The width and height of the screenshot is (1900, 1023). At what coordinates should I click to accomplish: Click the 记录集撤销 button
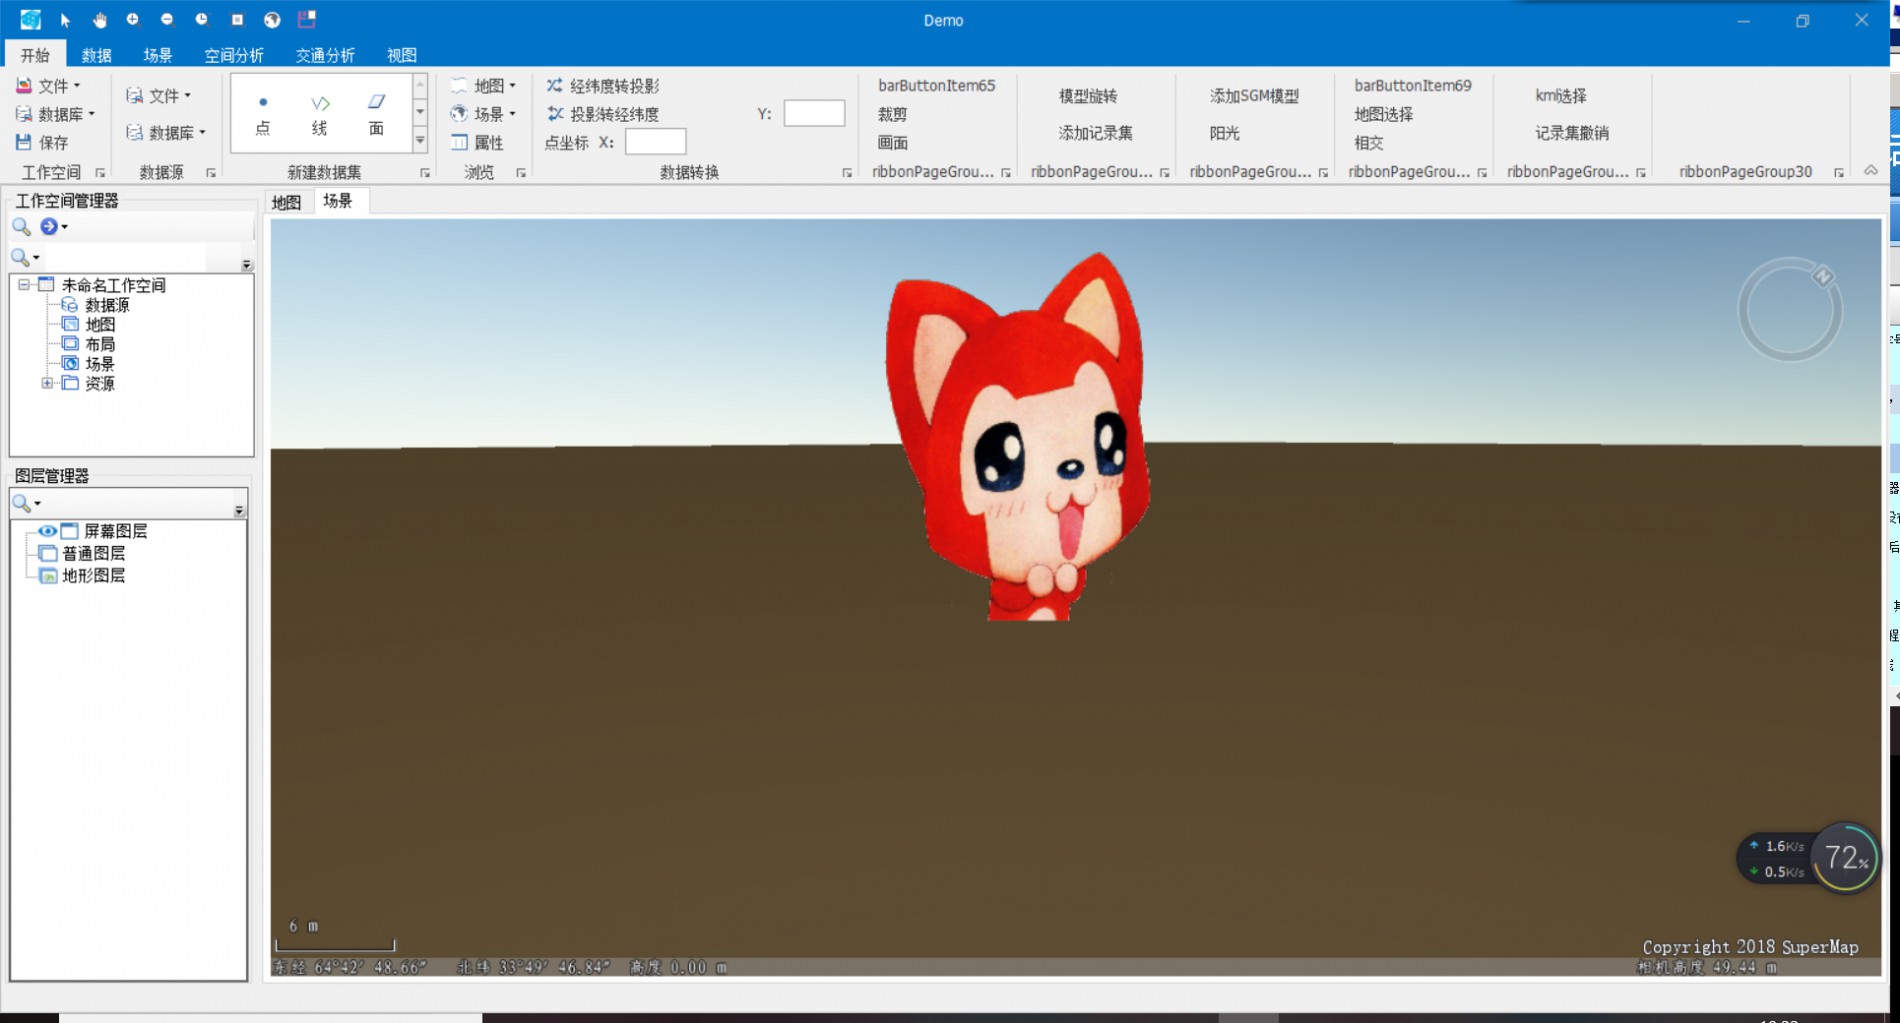(1572, 132)
